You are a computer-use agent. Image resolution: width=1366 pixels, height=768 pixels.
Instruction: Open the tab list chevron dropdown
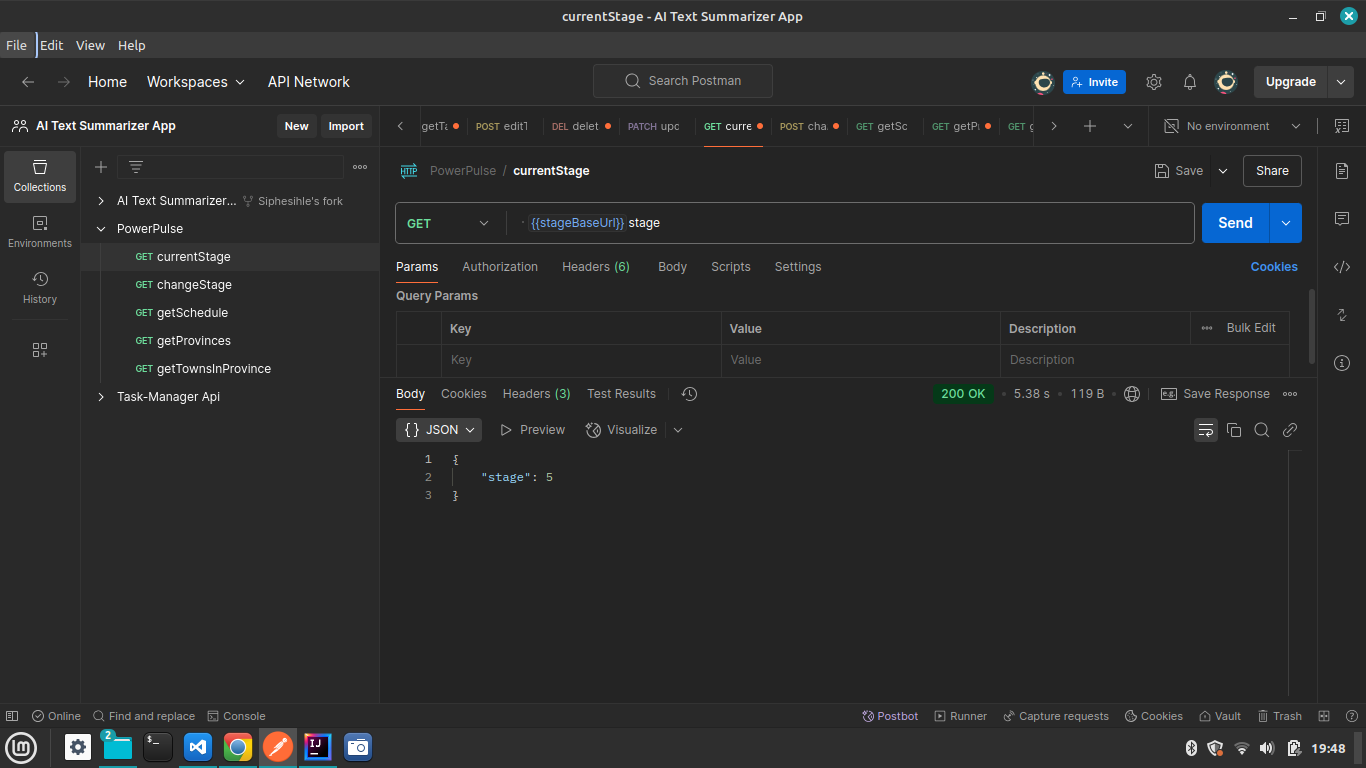pos(1128,126)
